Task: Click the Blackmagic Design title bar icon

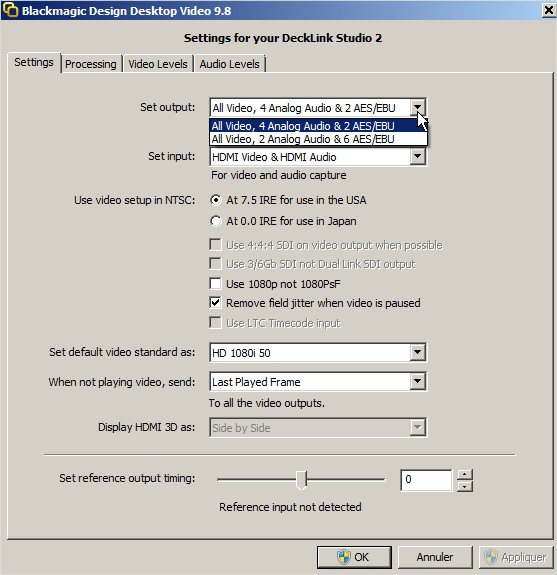Action: 10,10
